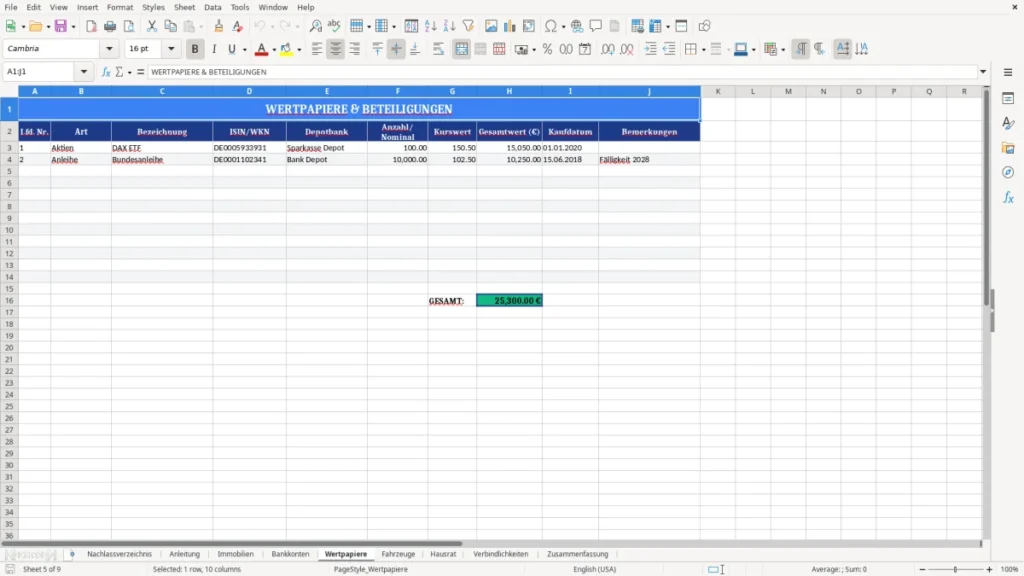This screenshot has height=576, width=1024.
Task: Toggle Align Left
Action: (317, 49)
